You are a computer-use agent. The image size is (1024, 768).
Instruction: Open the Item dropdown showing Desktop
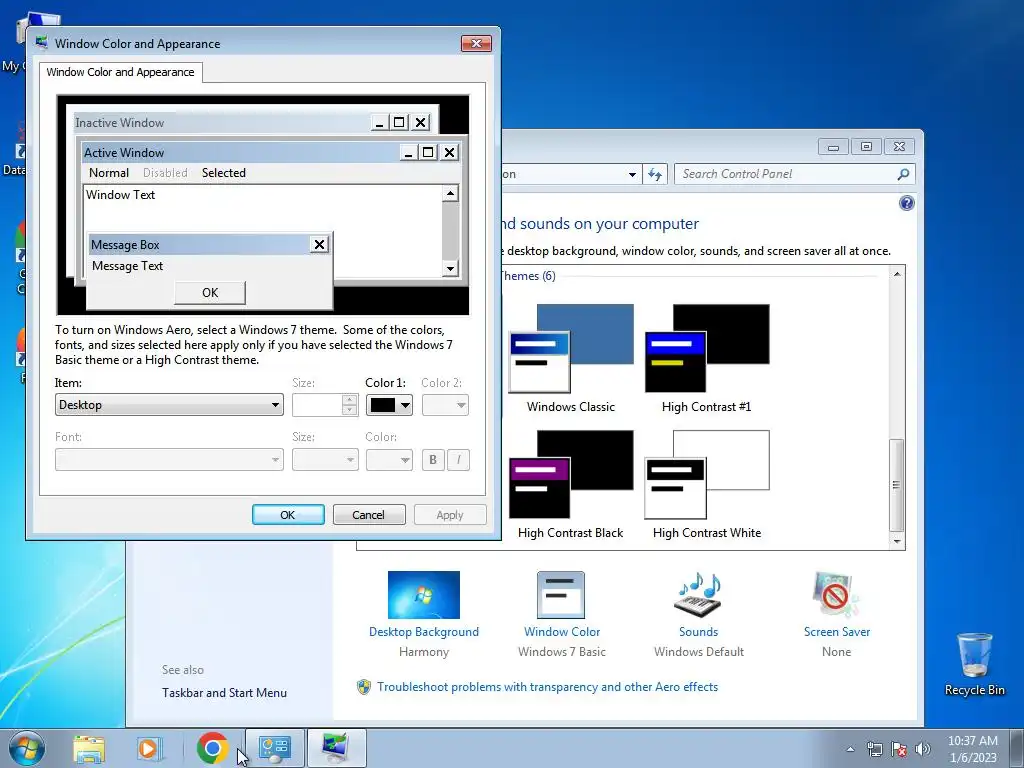[x=169, y=405]
